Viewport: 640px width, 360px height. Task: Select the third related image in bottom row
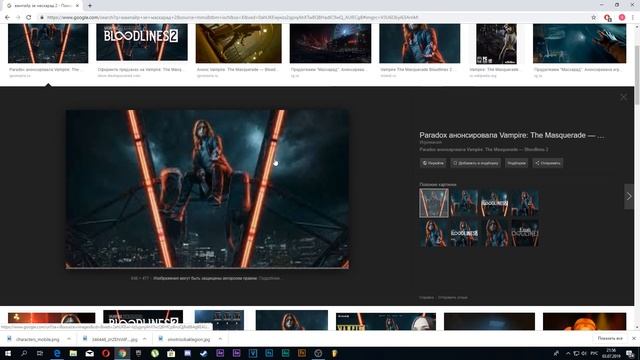point(494,233)
